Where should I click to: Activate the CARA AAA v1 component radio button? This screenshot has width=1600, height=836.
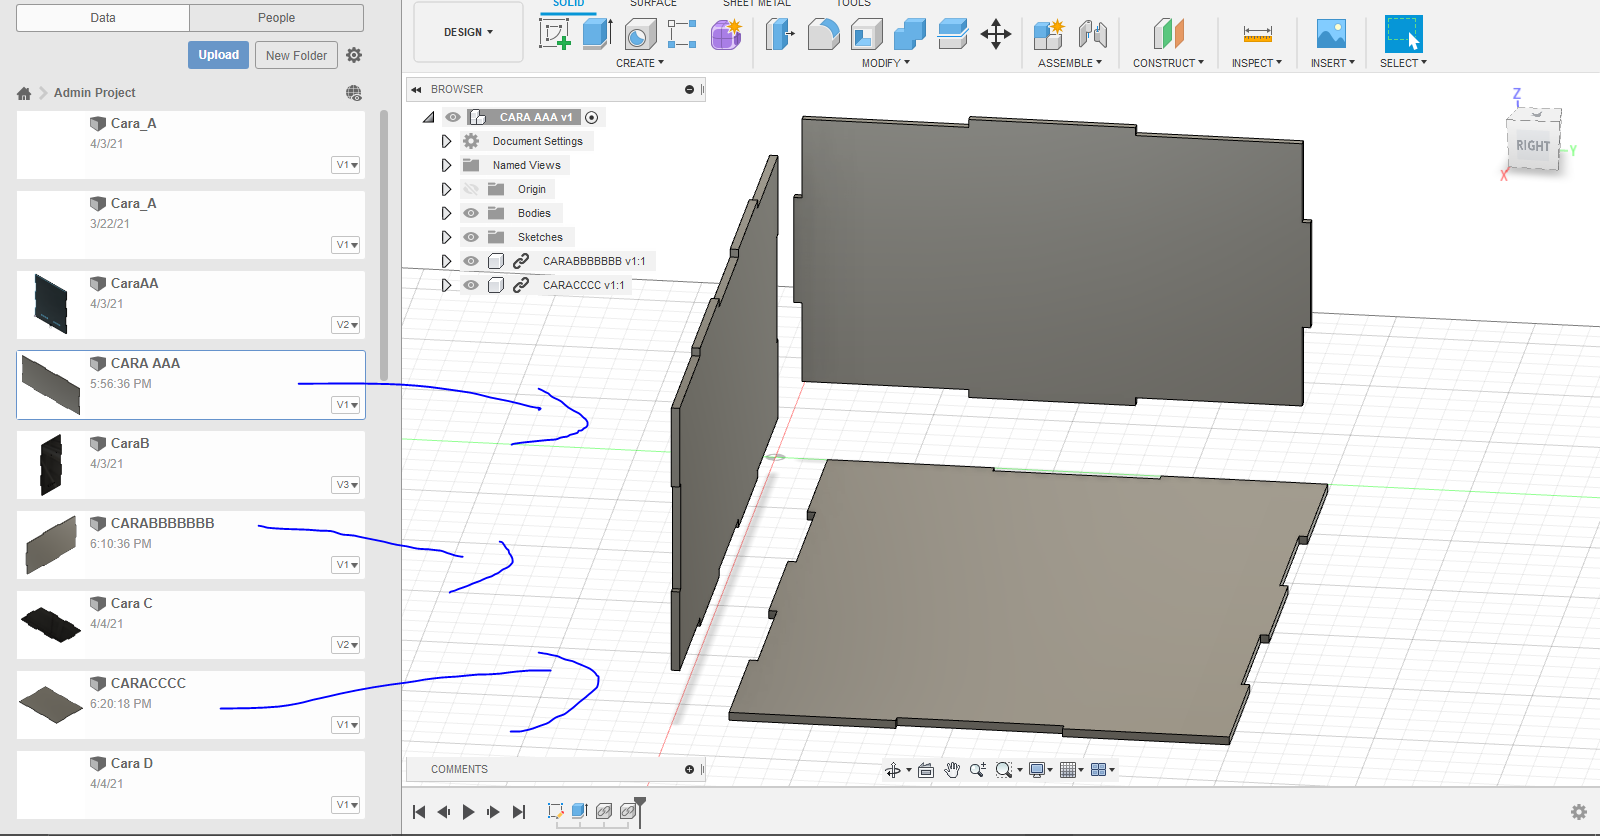pyautogui.click(x=592, y=117)
